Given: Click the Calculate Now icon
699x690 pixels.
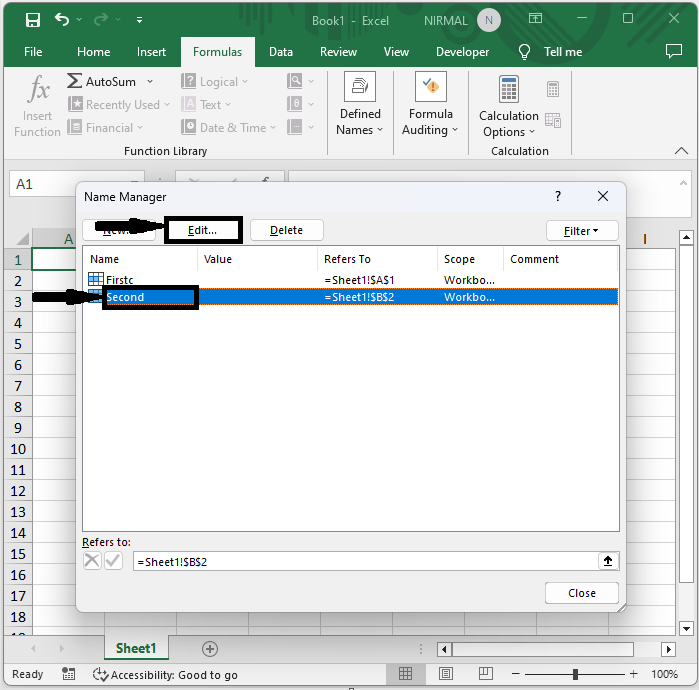Looking at the screenshot, I should click(x=553, y=89).
